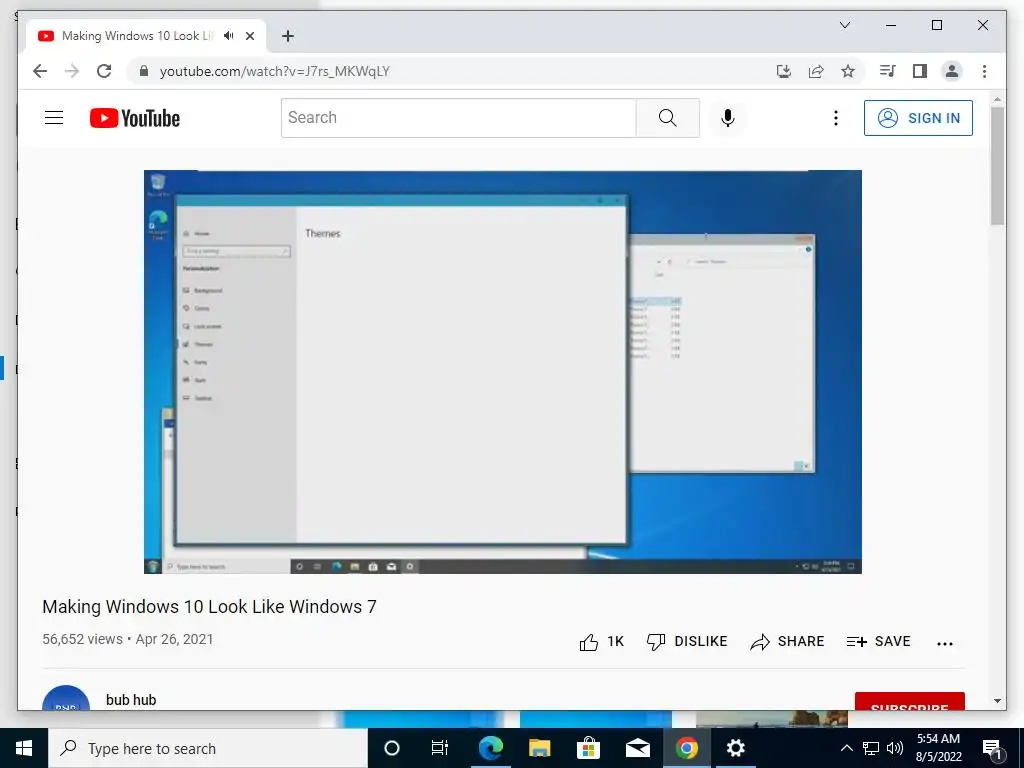Open YouTube settings three-dot menu

pos(835,118)
